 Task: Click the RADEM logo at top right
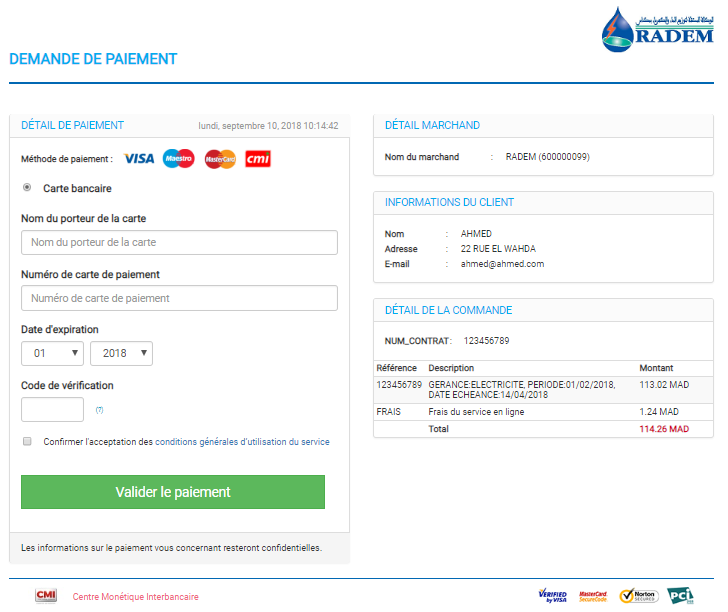click(x=657, y=29)
